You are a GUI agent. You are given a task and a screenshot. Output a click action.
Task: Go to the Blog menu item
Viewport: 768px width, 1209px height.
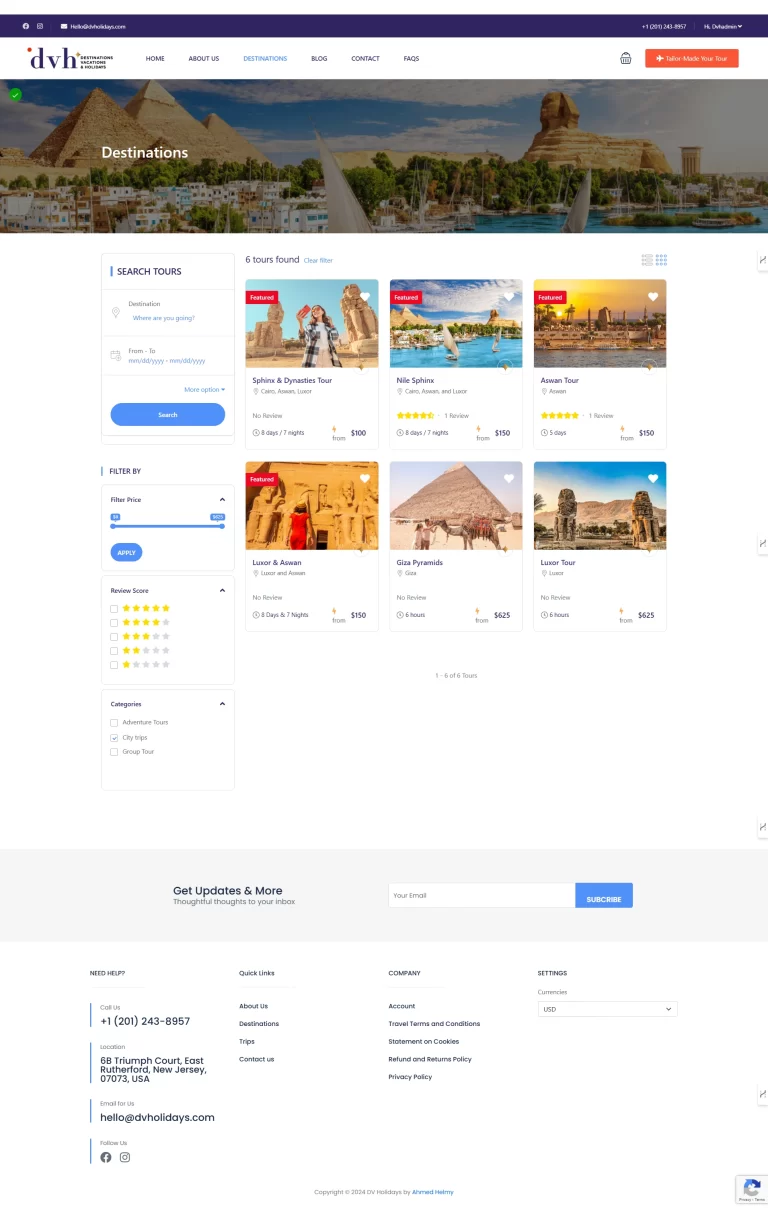pyautogui.click(x=319, y=59)
